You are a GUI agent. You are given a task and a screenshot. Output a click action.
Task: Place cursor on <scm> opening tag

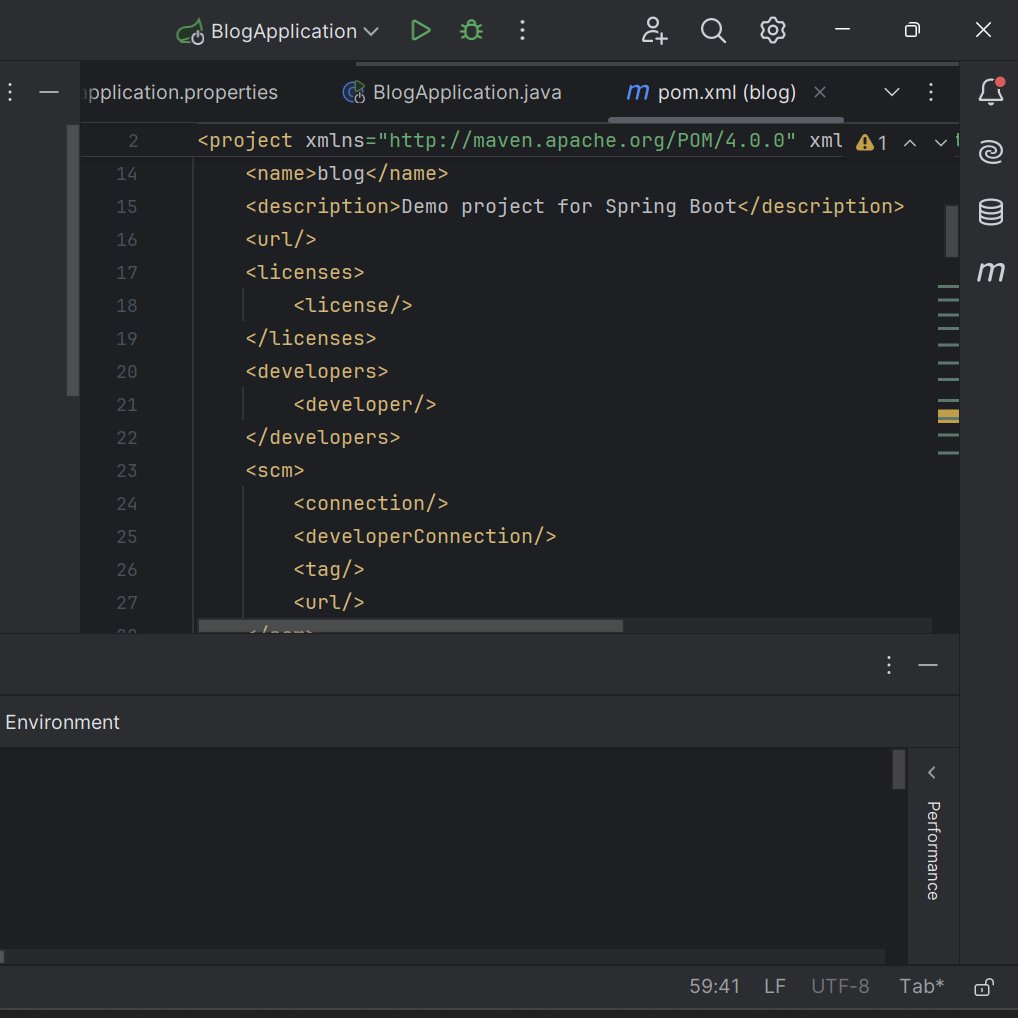[x=275, y=470]
